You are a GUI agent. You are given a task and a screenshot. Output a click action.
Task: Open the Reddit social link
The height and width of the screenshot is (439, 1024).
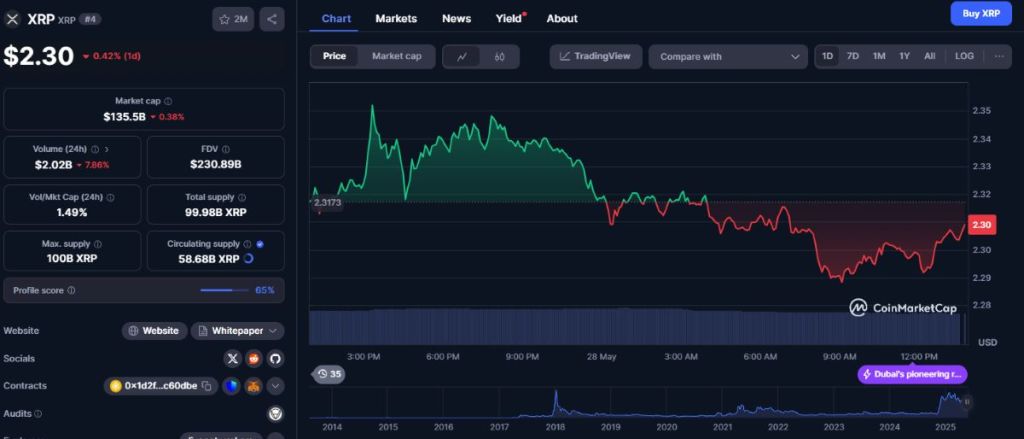pyautogui.click(x=254, y=358)
